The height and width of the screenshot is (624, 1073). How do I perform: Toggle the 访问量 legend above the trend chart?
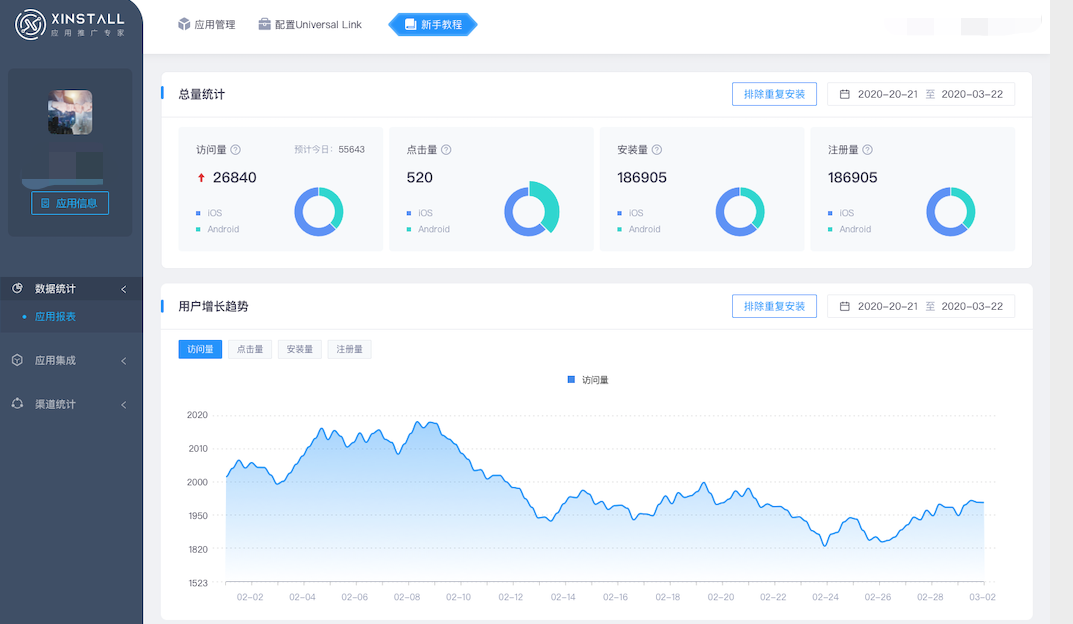tap(588, 379)
